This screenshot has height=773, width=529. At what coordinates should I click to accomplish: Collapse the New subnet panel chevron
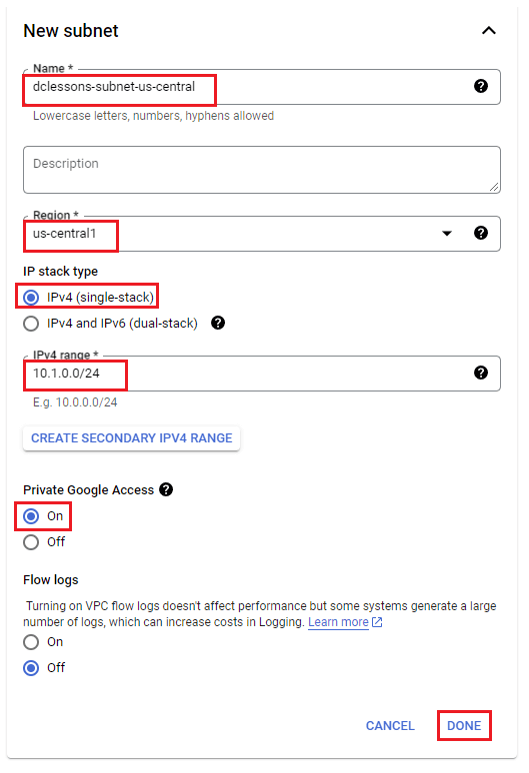coord(489,31)
